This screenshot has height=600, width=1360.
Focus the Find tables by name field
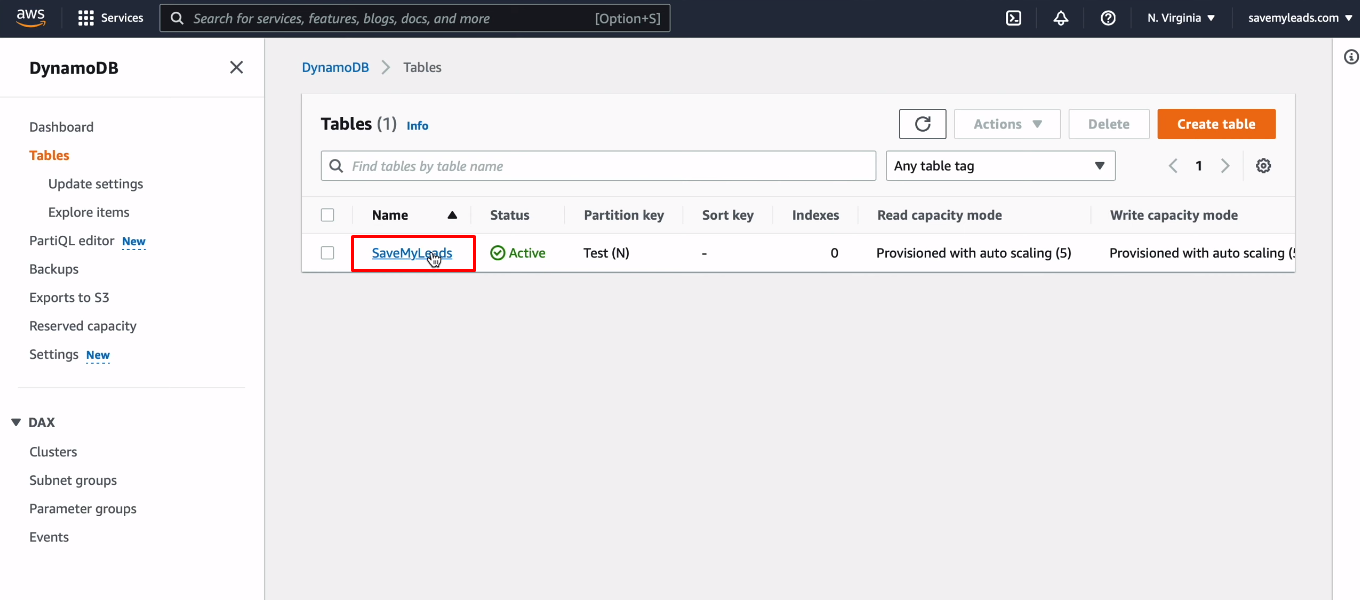click(598, 166)
